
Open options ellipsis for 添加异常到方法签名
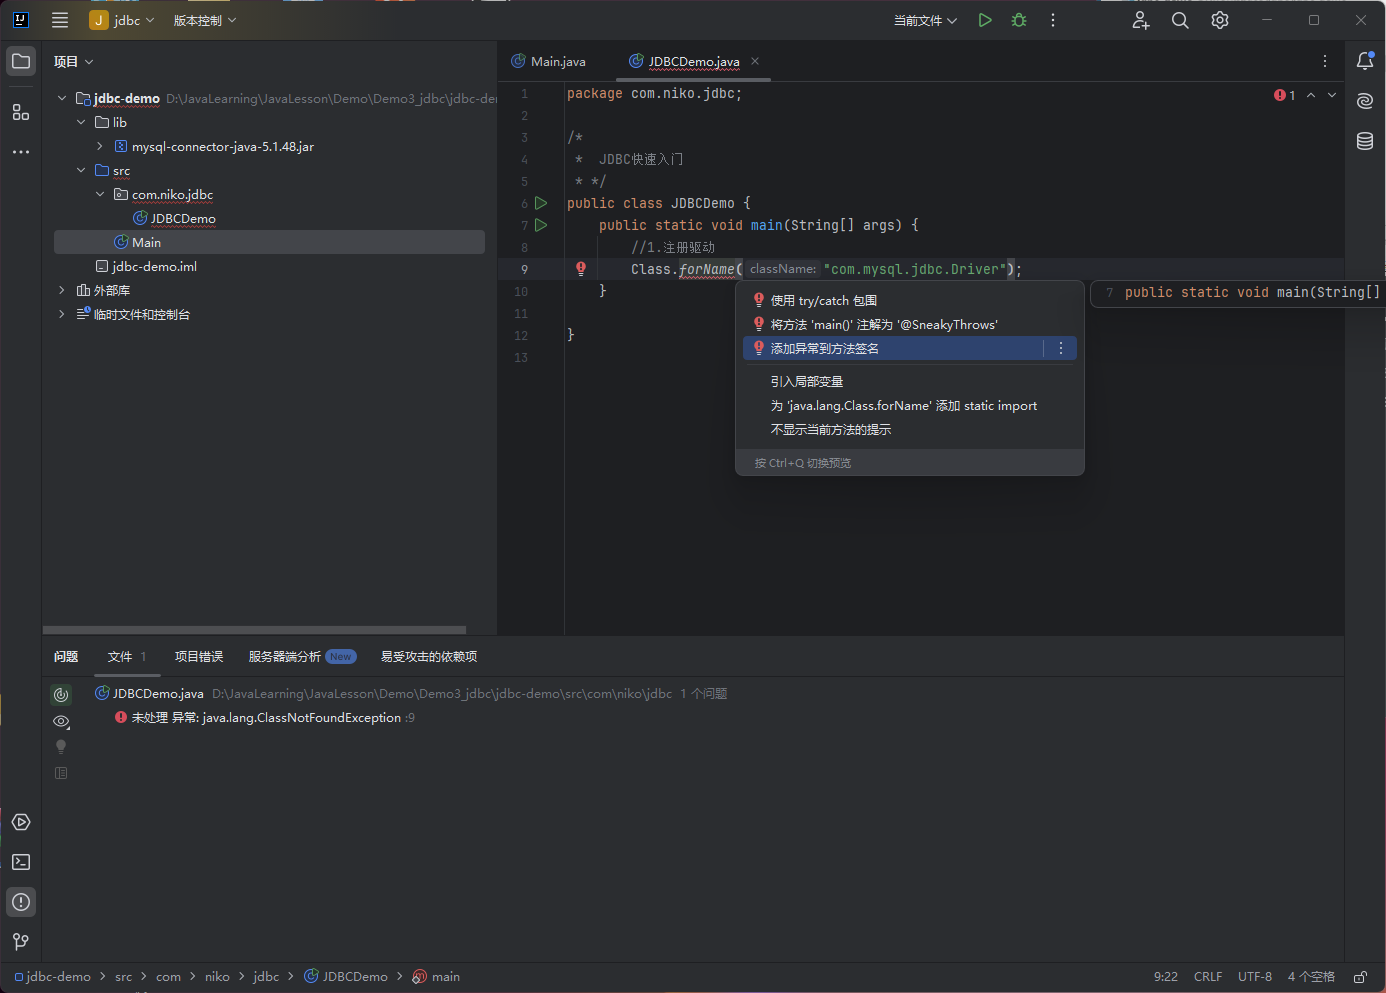coord(1061,348)
